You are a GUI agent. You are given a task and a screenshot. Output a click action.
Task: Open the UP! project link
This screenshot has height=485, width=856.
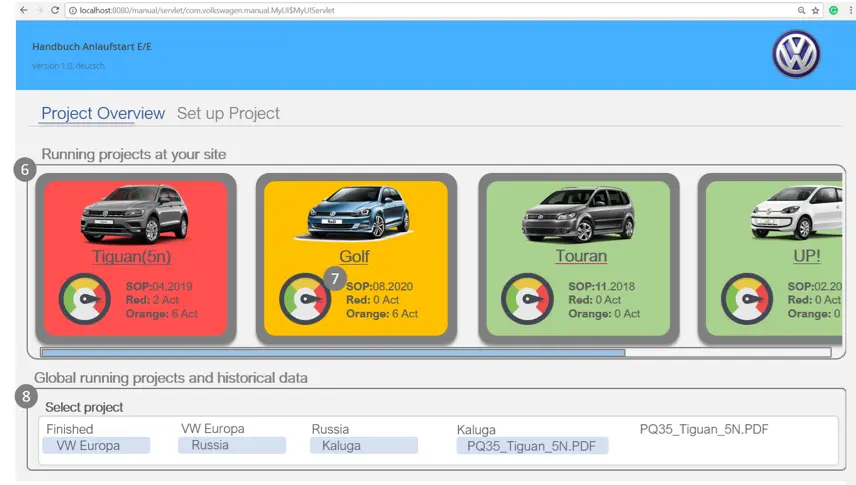tap(807, 256)
